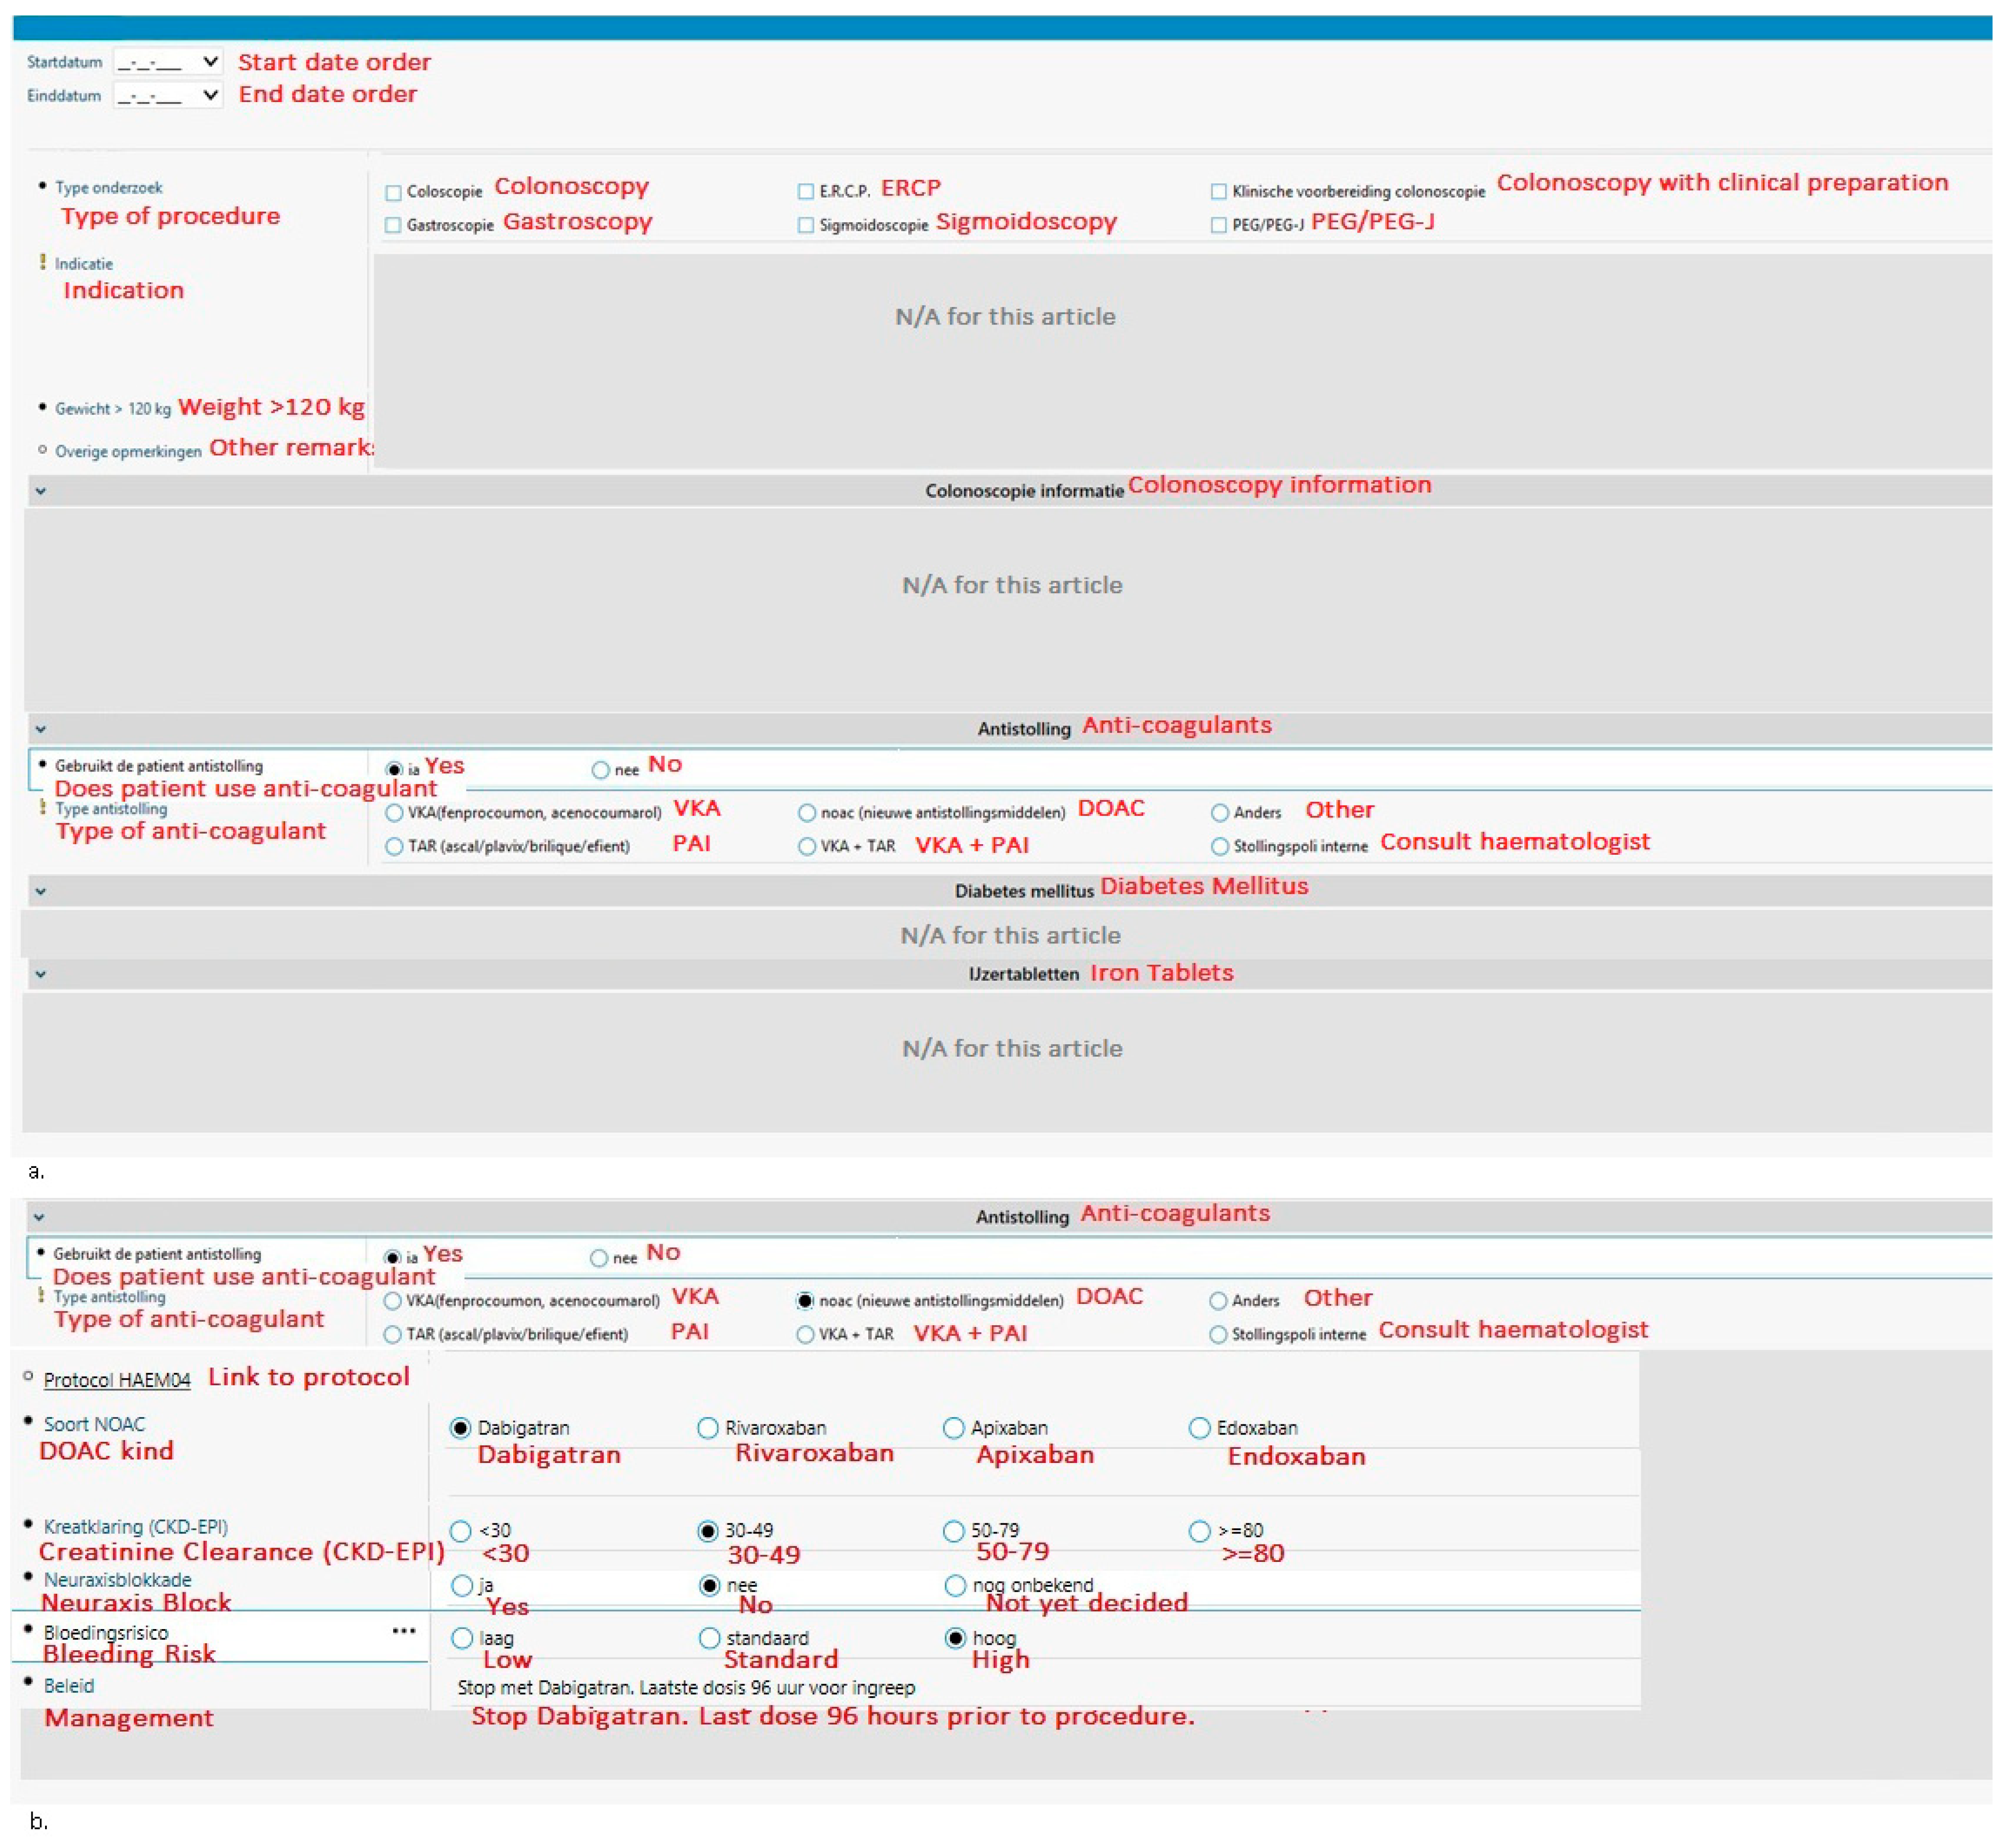2016x1847 pixels.
Task: Open the Einddatum date dropdown
Action: click(210, 95)
